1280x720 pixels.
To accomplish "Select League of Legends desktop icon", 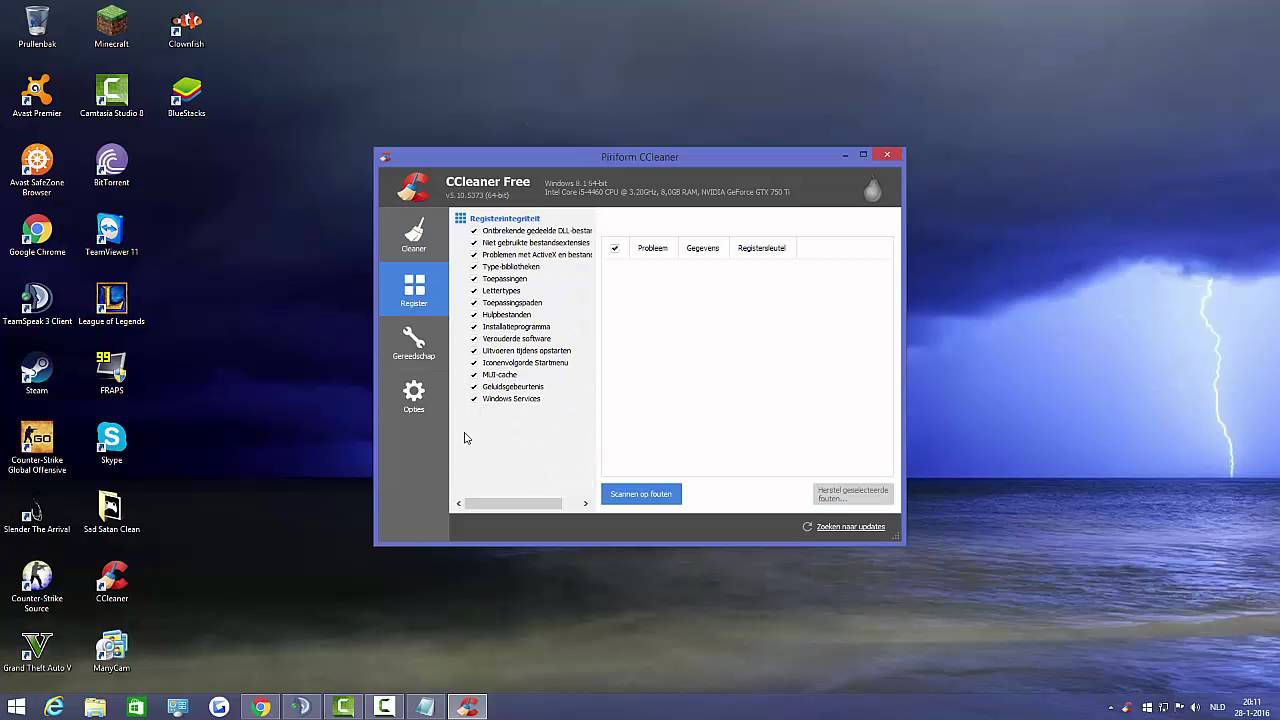I will point(111,303).
